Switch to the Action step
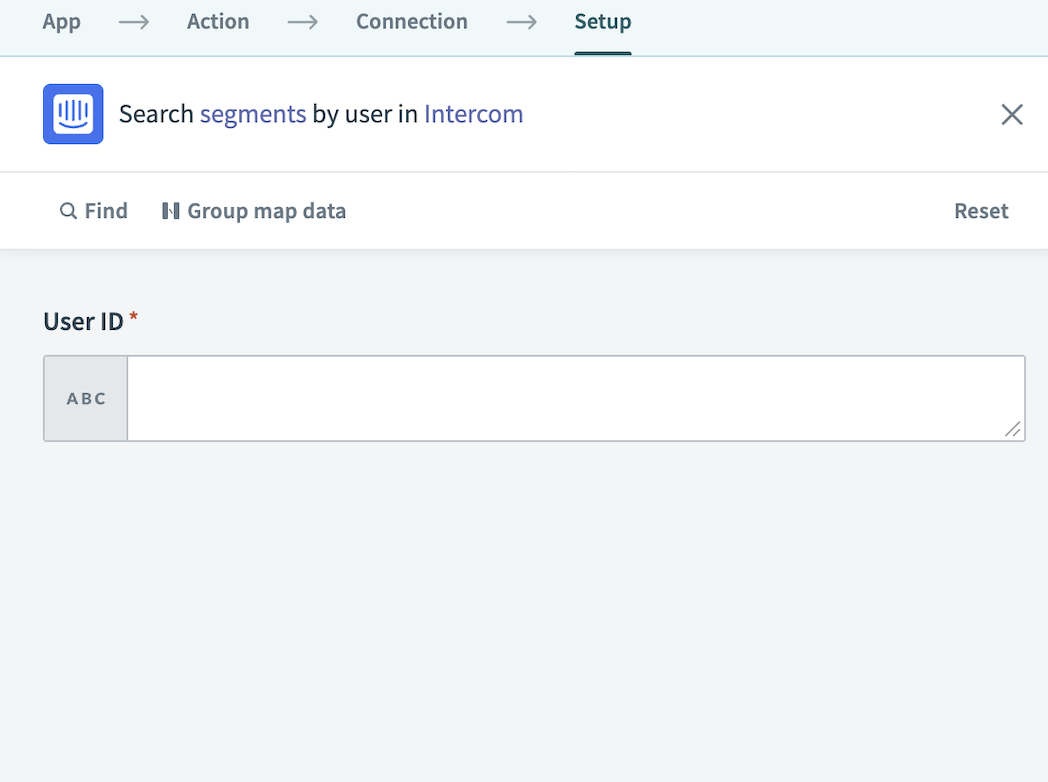 (x=218, y=21)
